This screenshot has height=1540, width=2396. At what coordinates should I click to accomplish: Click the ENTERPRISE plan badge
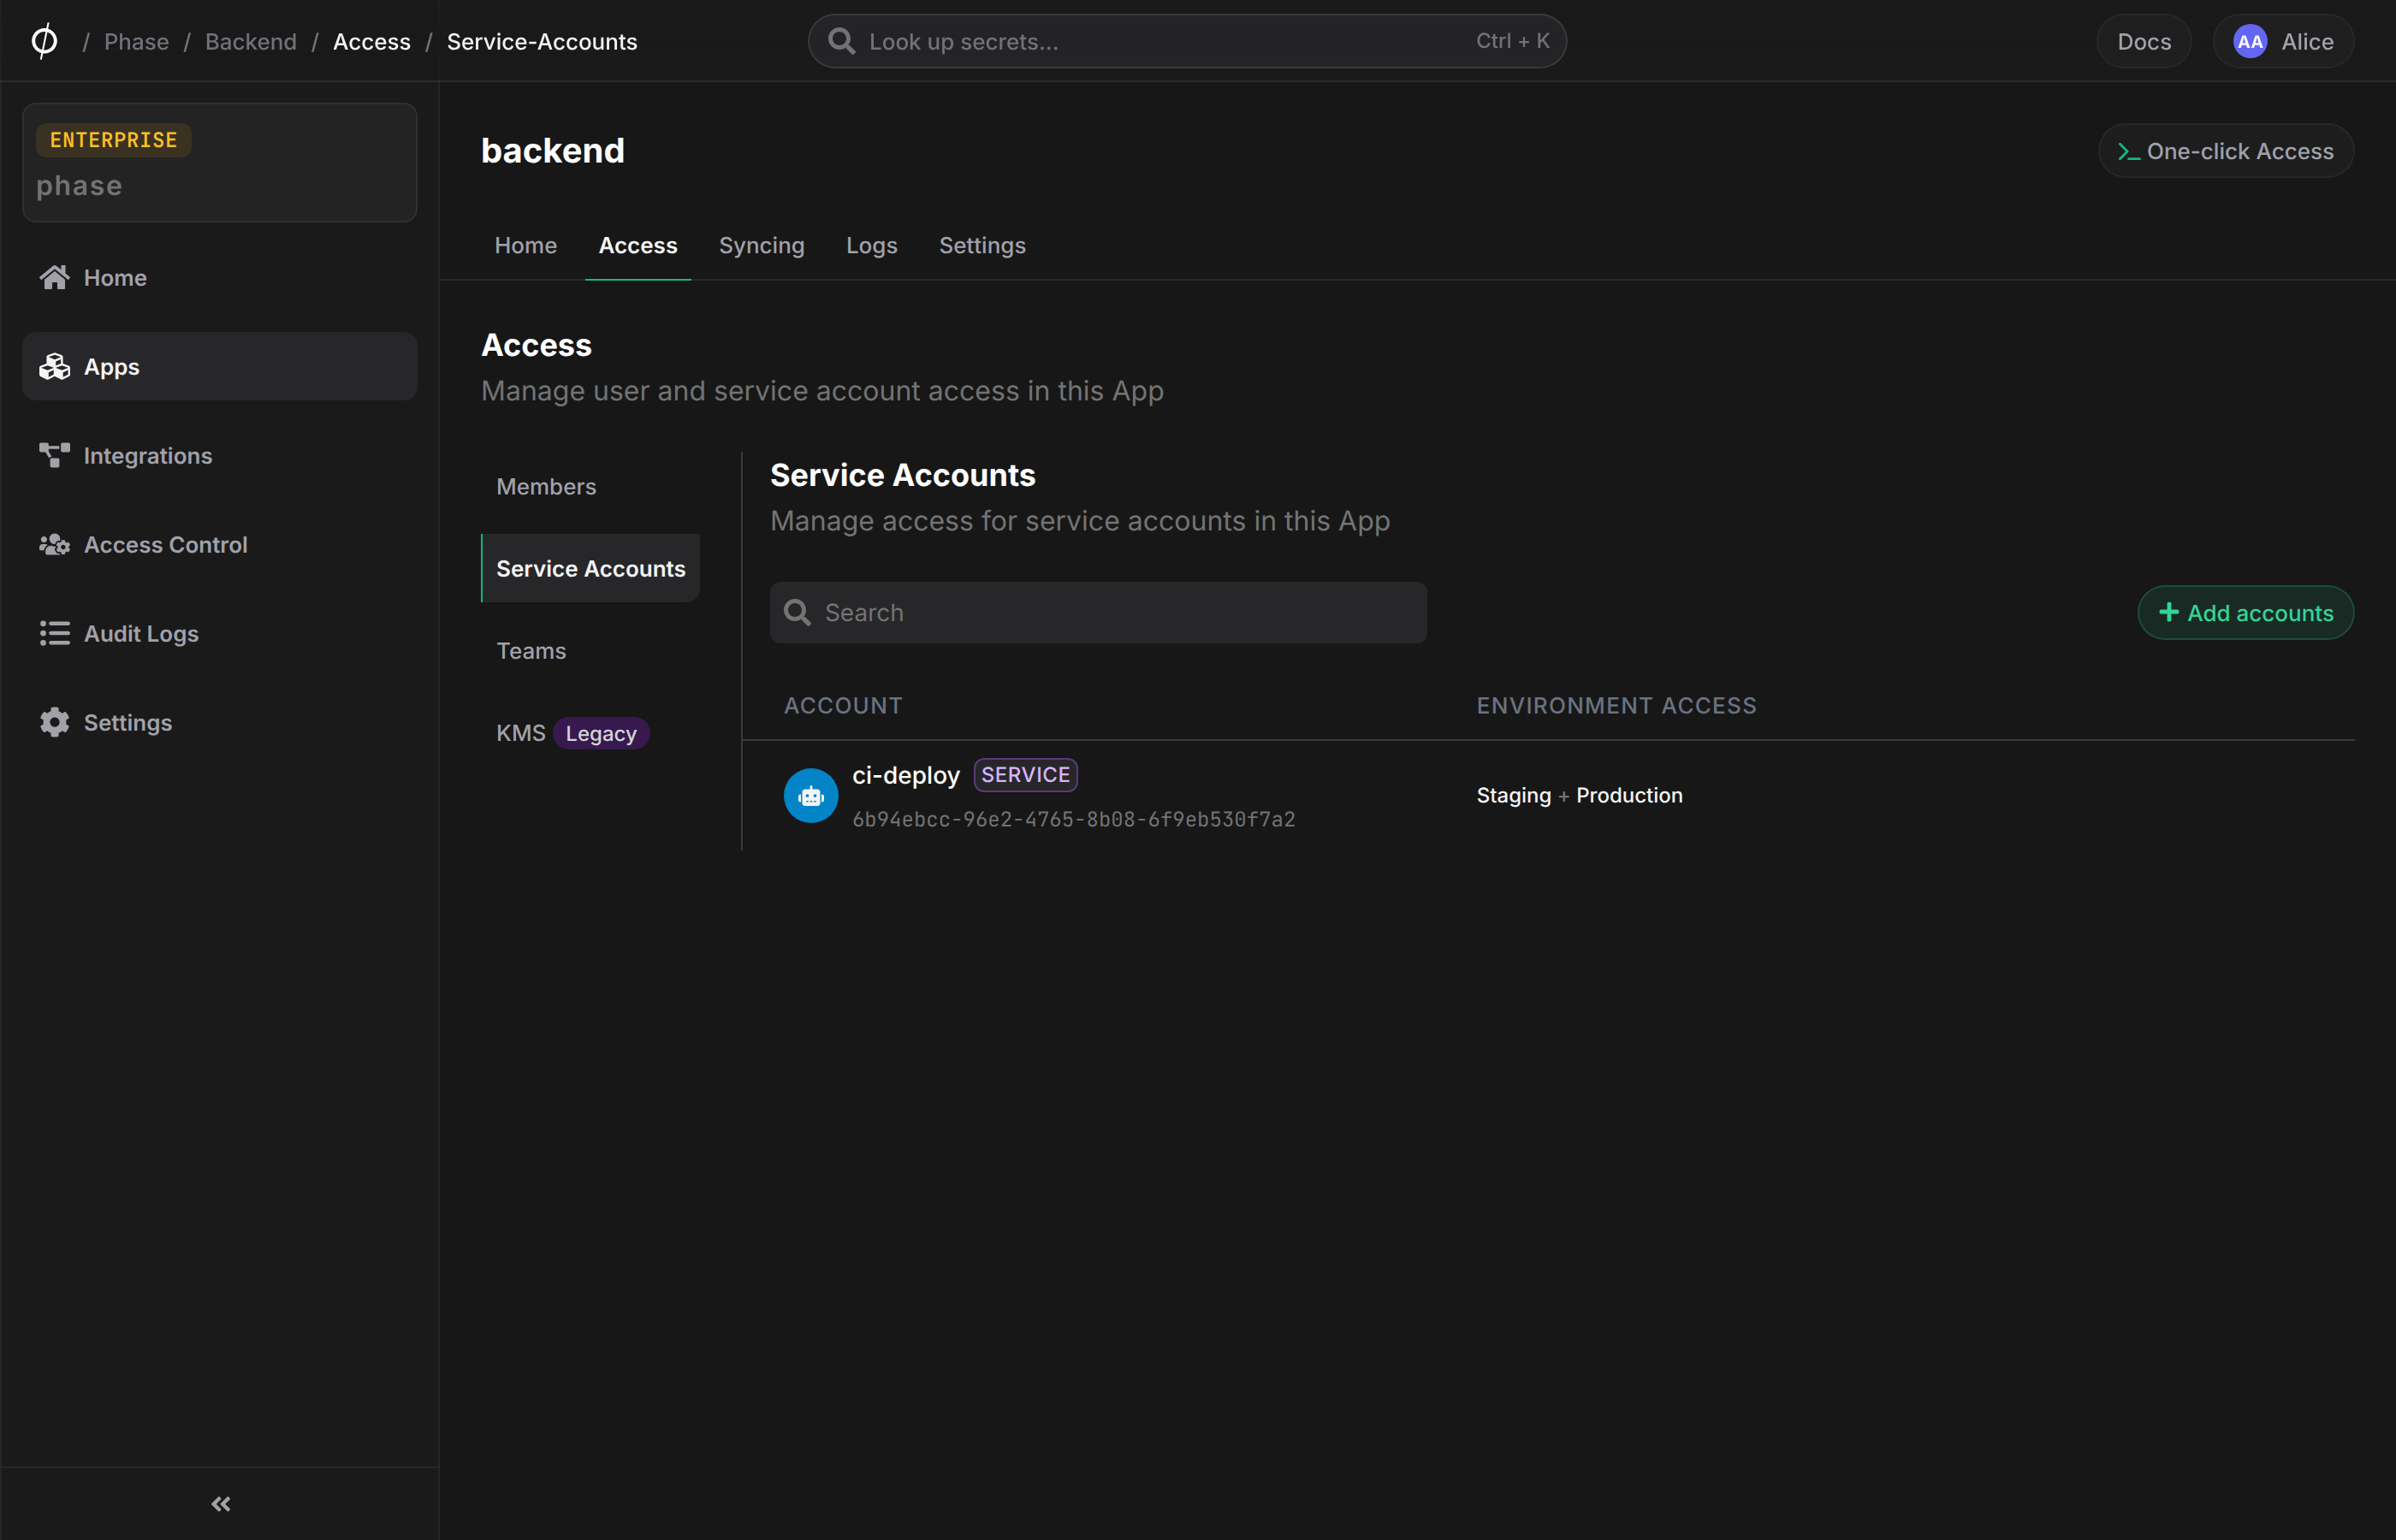(x=113, y=140)
